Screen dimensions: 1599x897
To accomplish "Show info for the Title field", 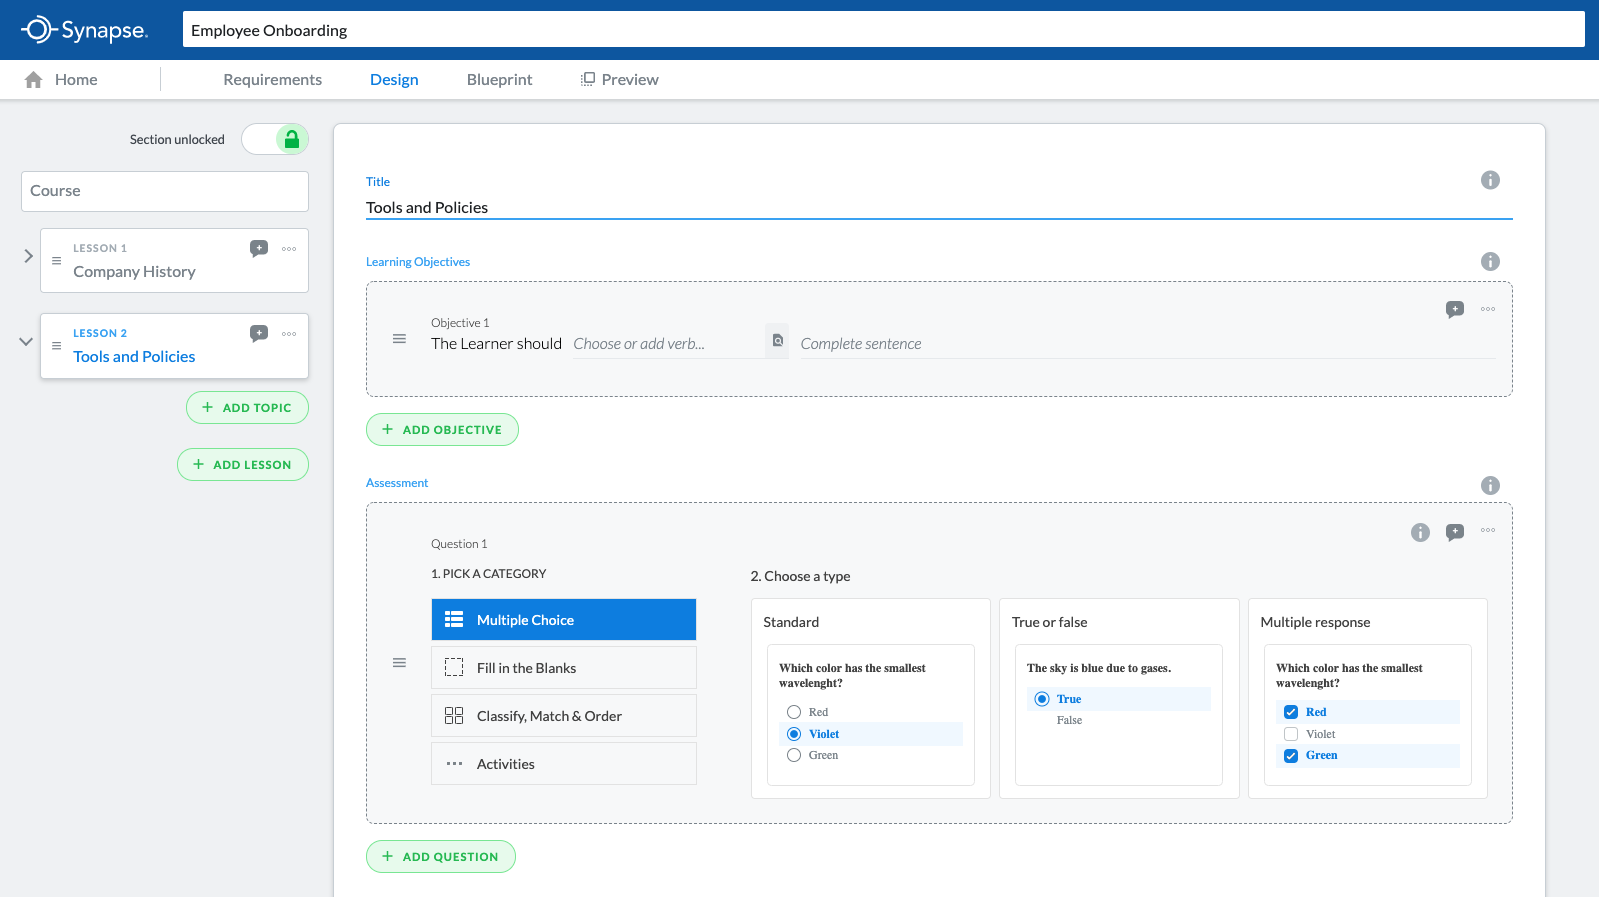I will point(1490,180).
